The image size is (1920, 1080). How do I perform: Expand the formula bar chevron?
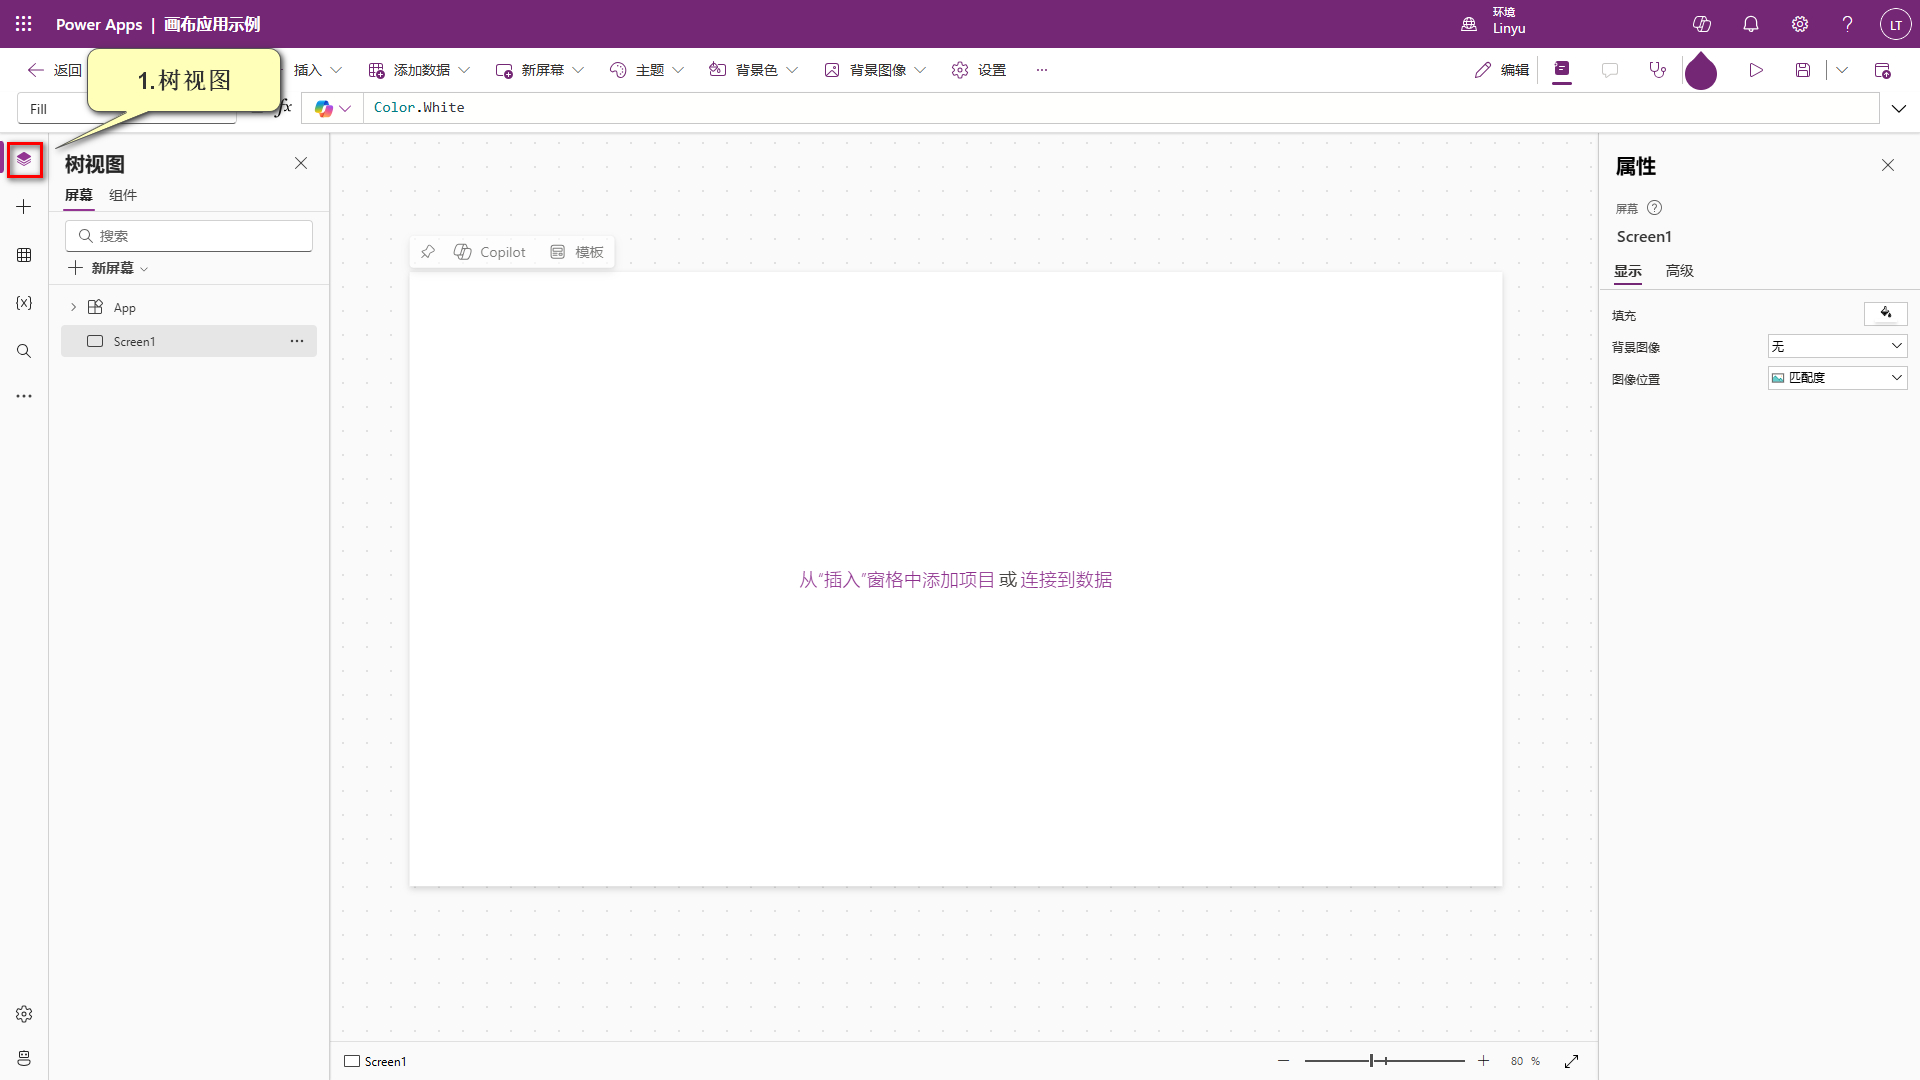[1898, 108]
